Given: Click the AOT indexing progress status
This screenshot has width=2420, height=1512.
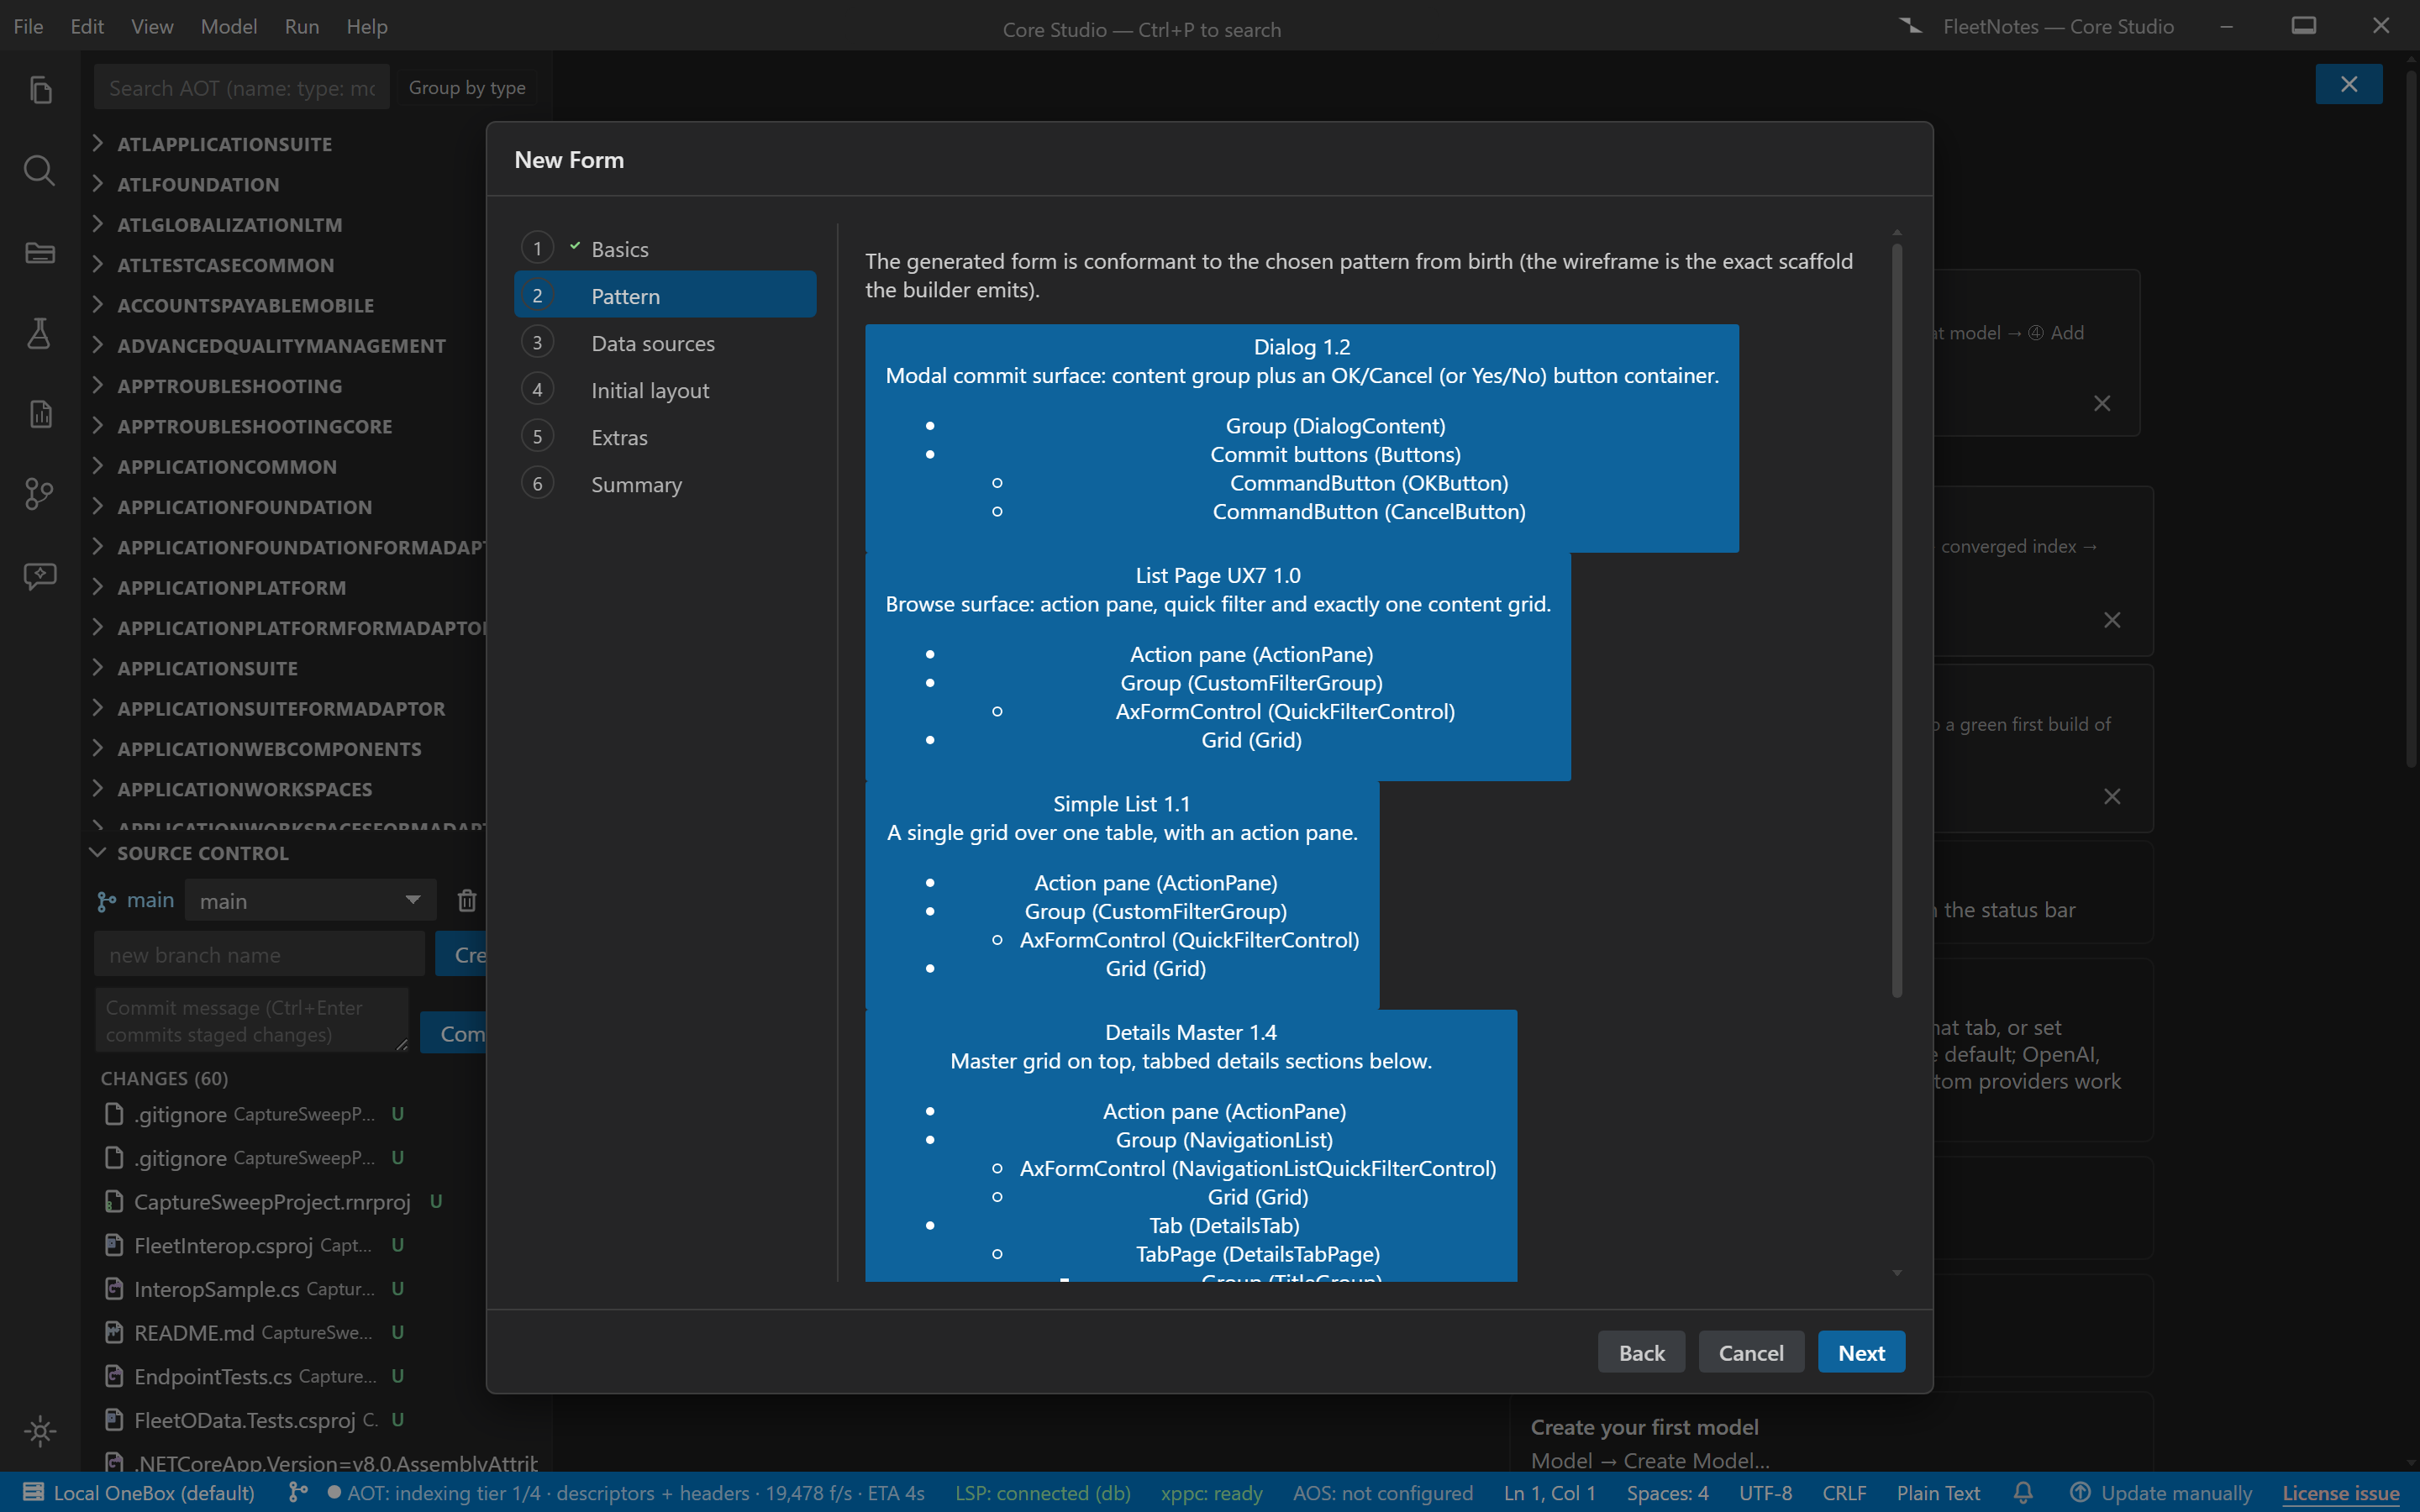Looking at the screenshot, I should (x=625, y=1493).
